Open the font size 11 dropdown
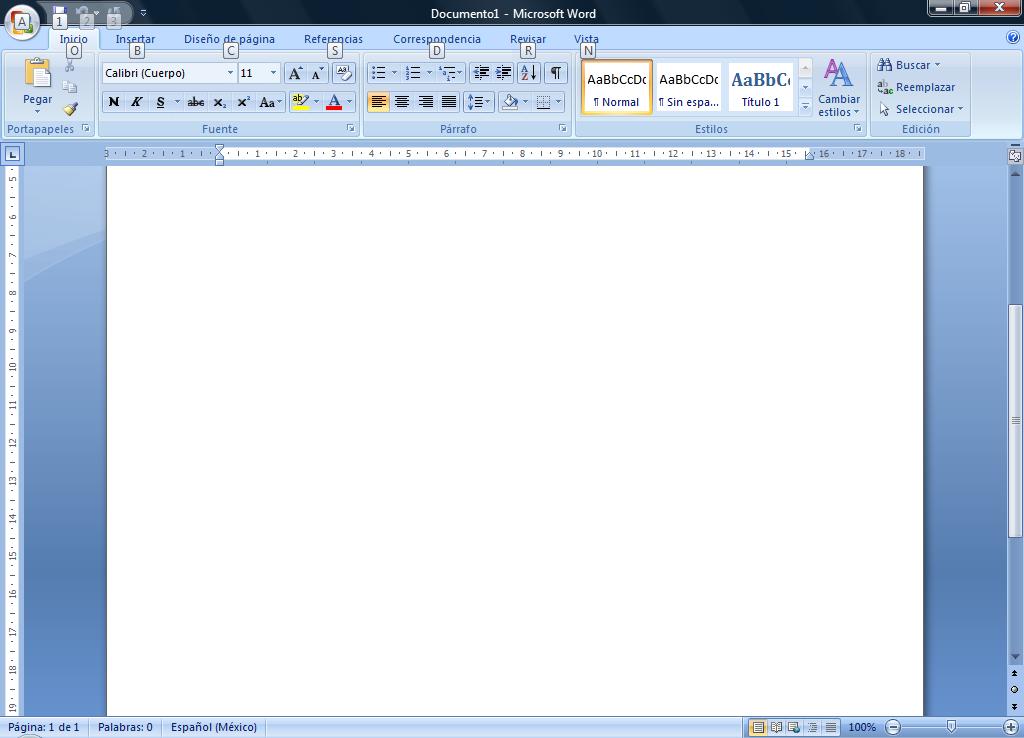Screen dimensions: 1024x738 (273, 73)
